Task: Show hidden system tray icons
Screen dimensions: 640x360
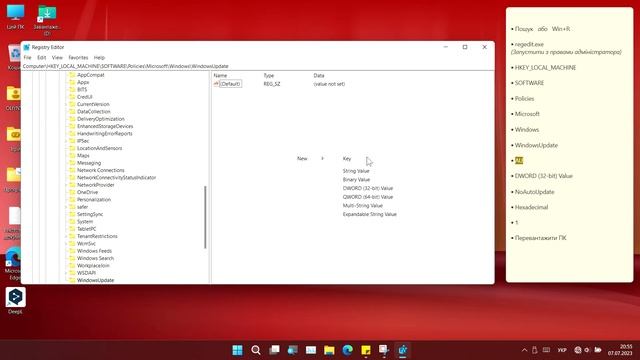Action: [524, 350]
